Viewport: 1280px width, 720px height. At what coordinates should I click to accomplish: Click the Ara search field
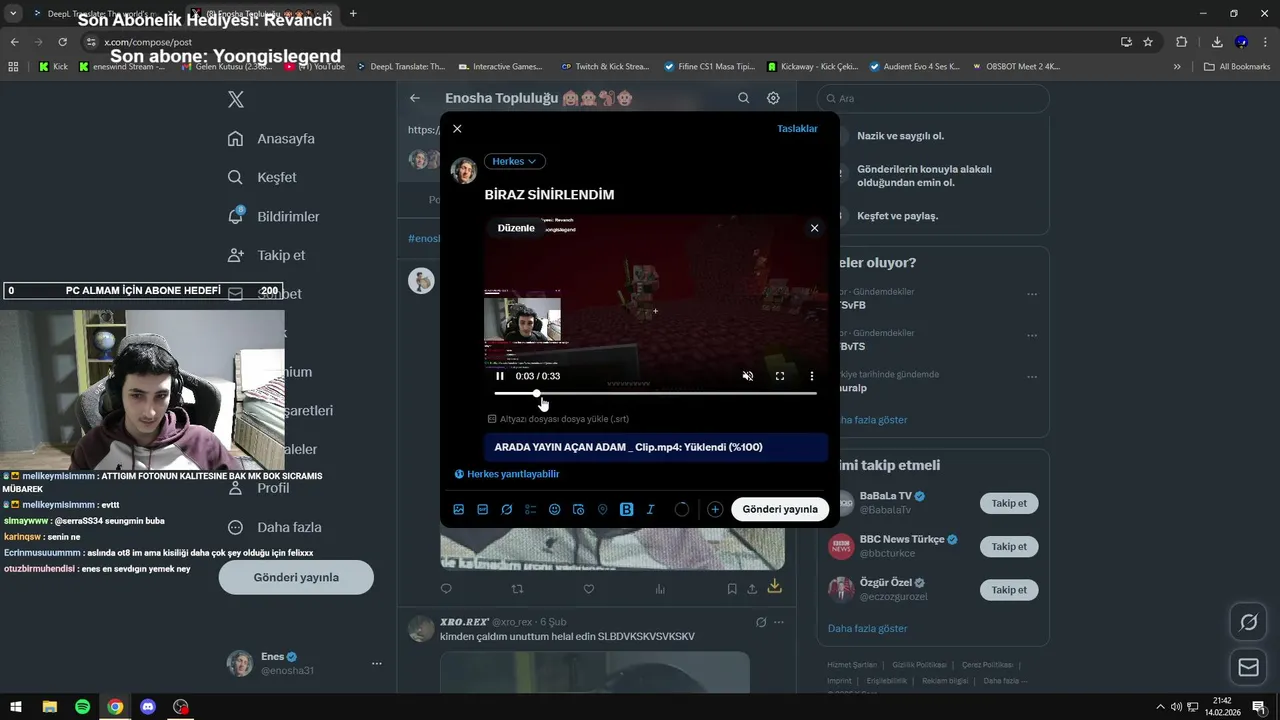pos(933,99)
